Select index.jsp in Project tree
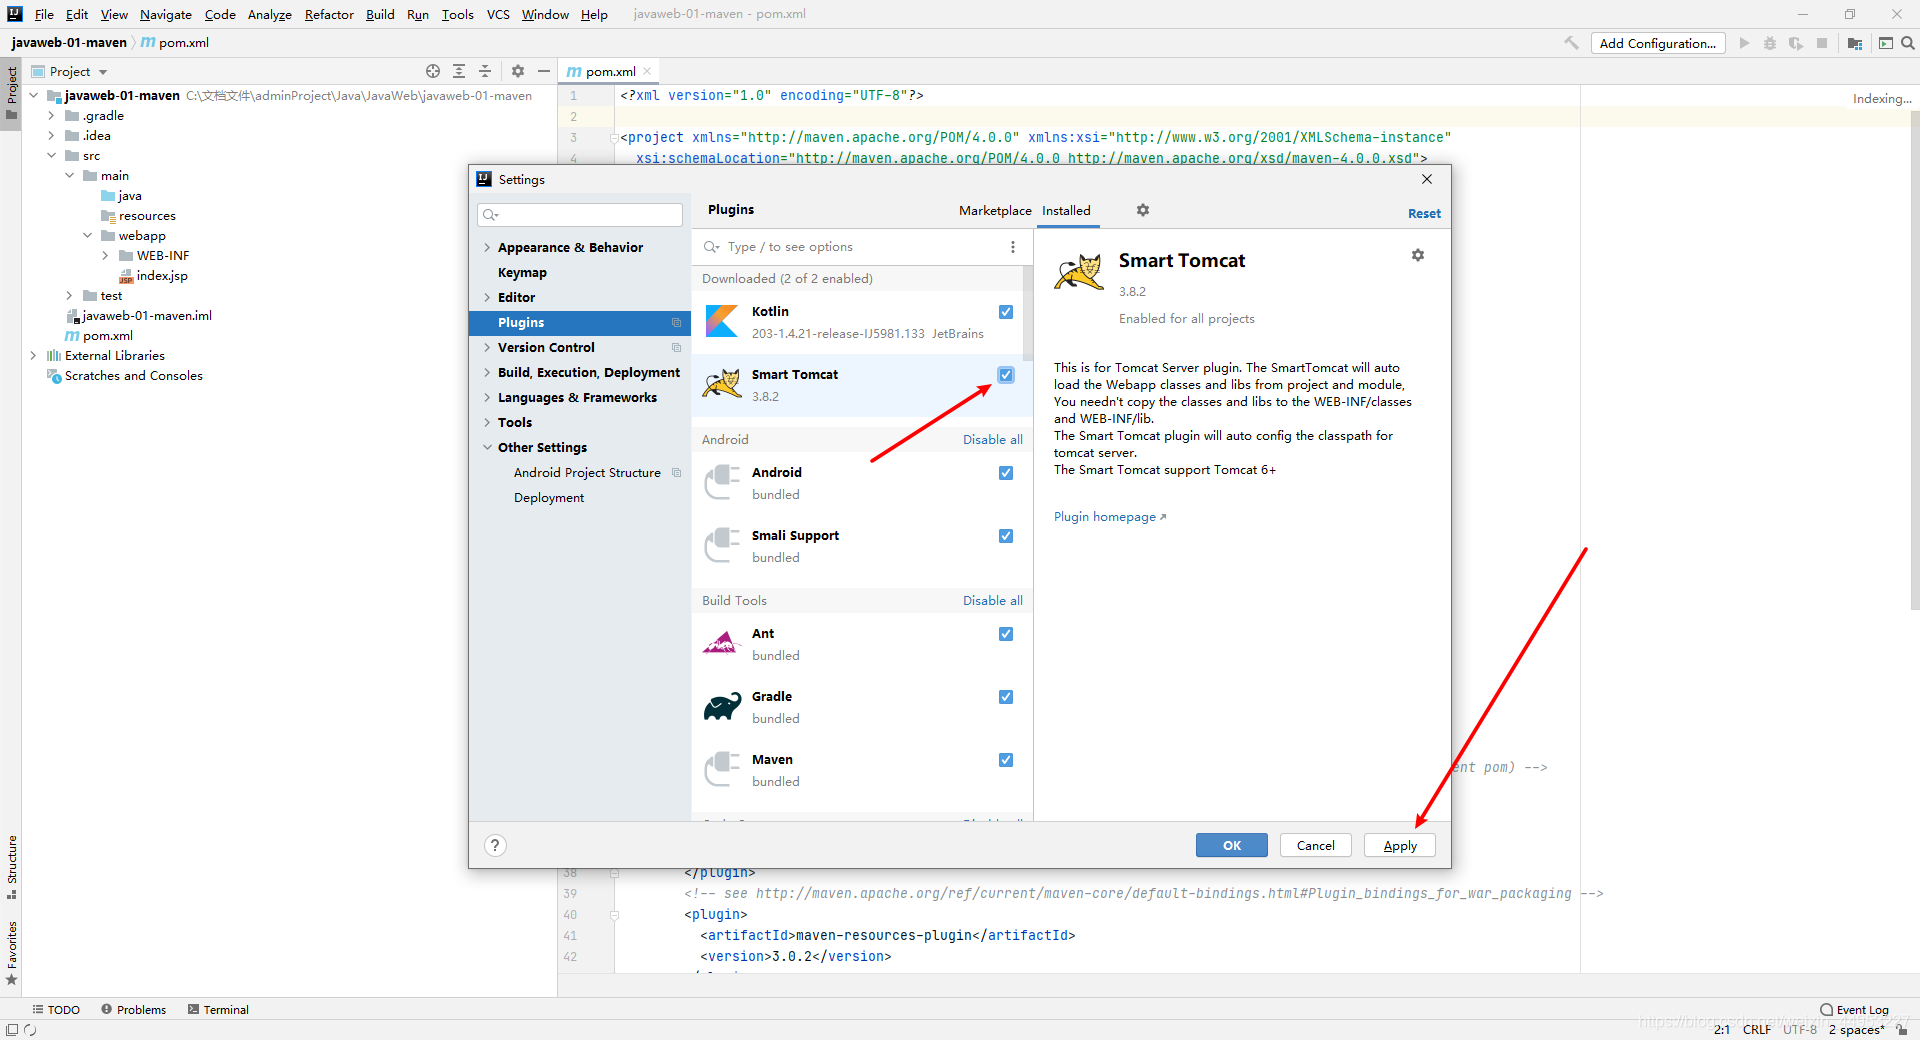This screenshot has width=1920, height=1040. tap(154, 276)
